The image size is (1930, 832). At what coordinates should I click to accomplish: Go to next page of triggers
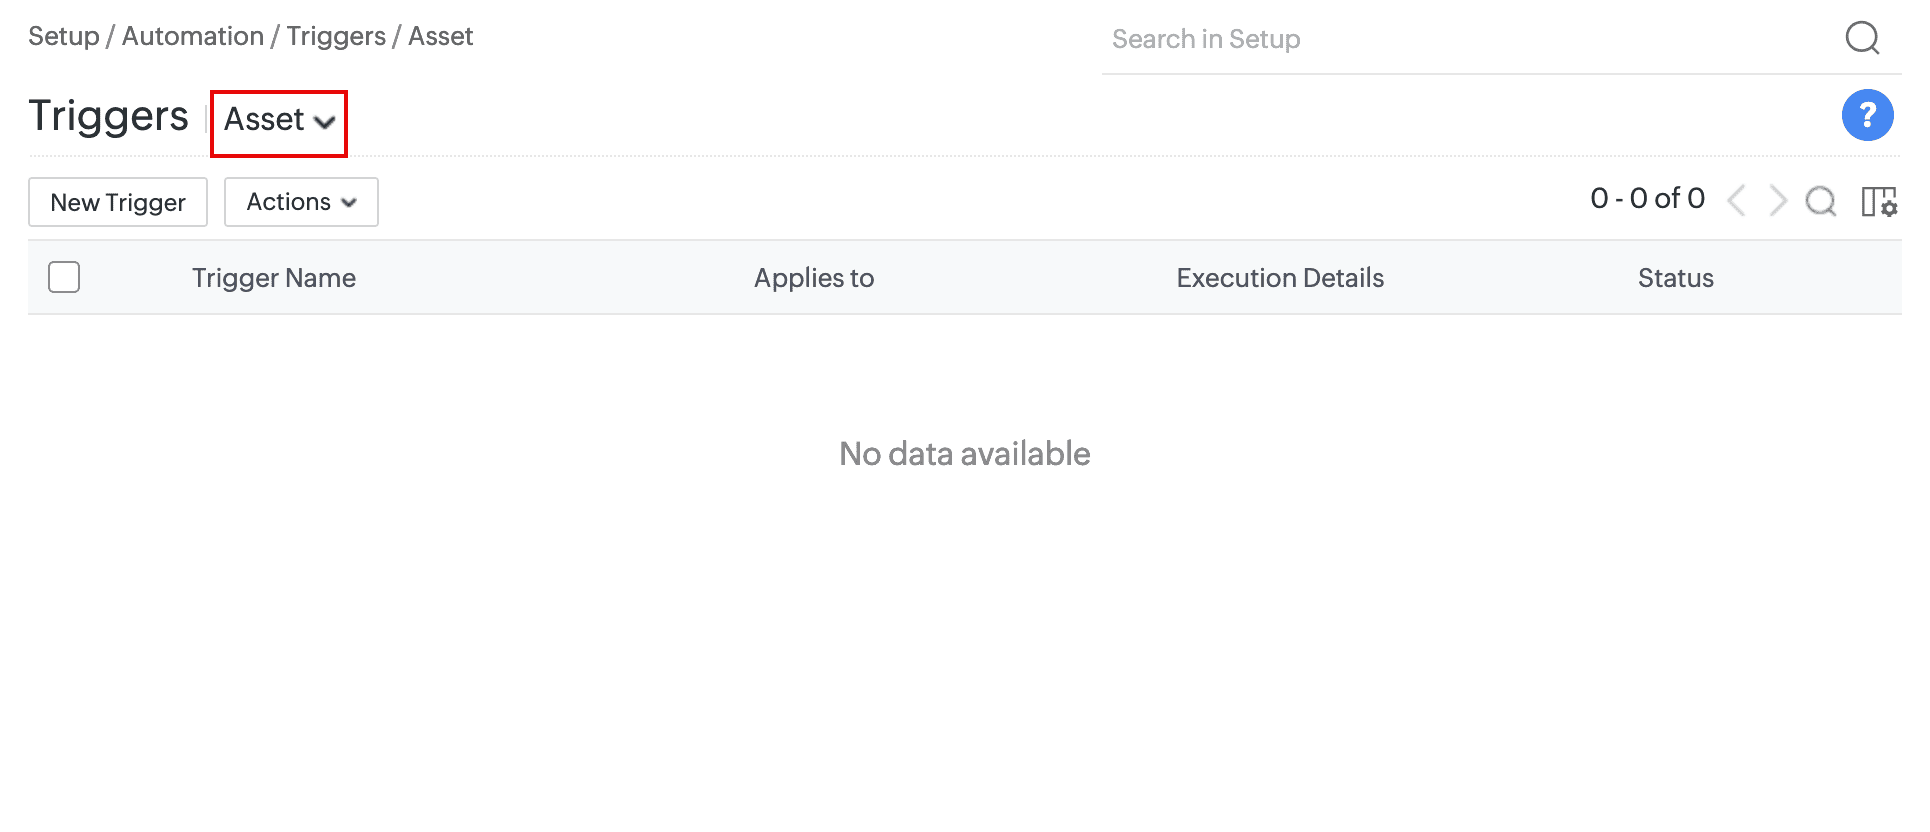1778,200
